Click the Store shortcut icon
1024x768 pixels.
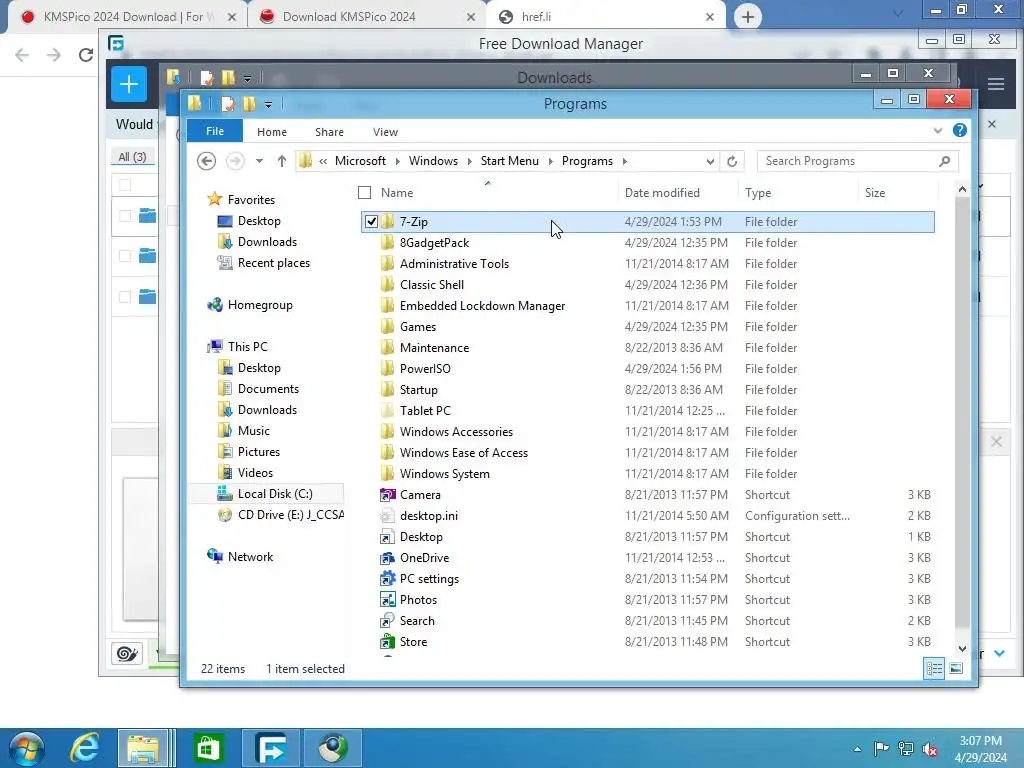pos(387,641)
